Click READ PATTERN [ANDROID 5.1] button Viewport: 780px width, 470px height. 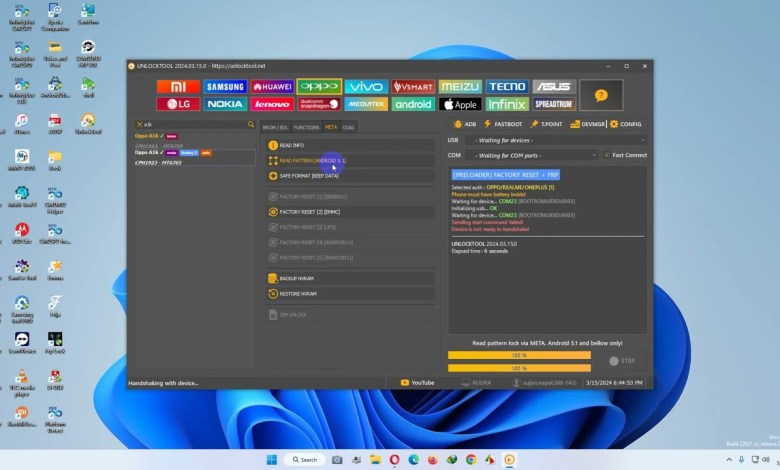tap(350, 161)
